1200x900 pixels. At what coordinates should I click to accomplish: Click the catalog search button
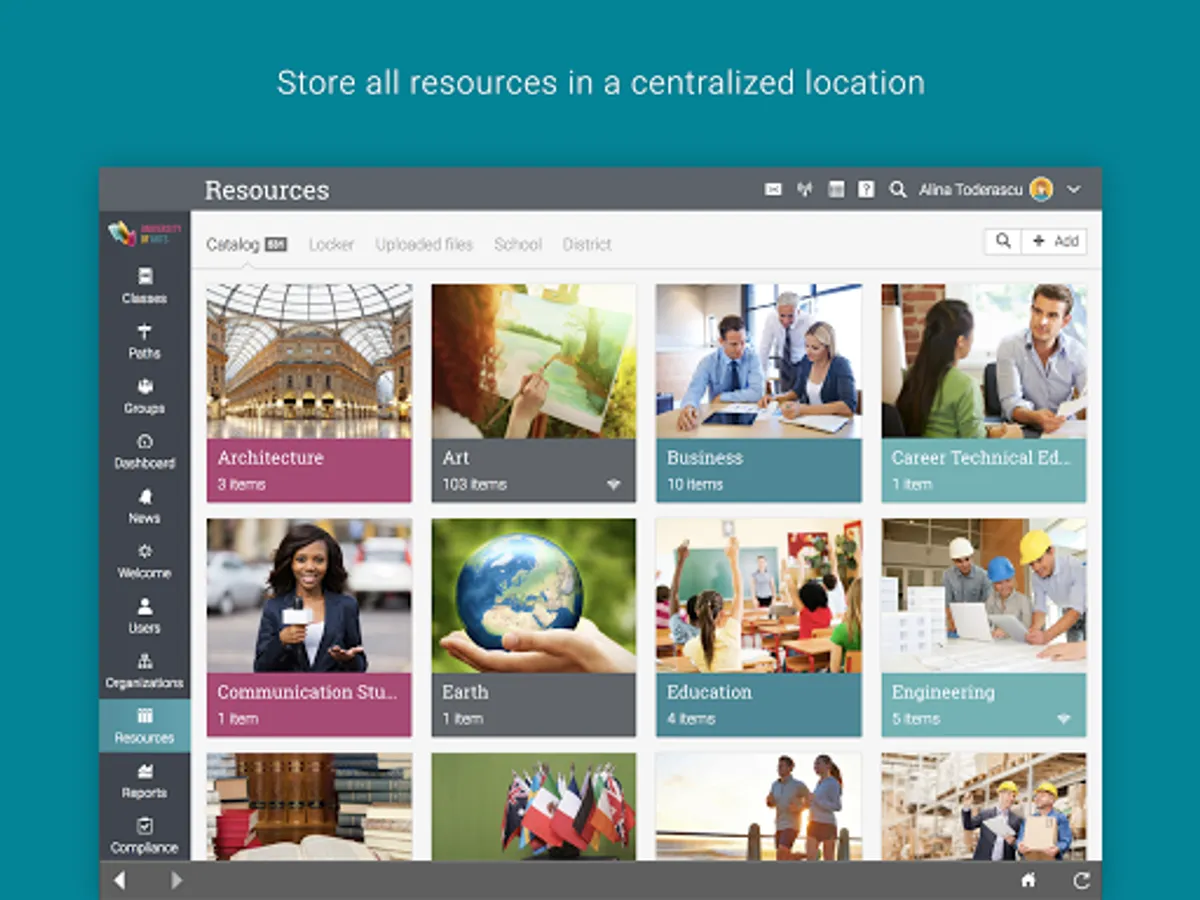[1003, 241]
